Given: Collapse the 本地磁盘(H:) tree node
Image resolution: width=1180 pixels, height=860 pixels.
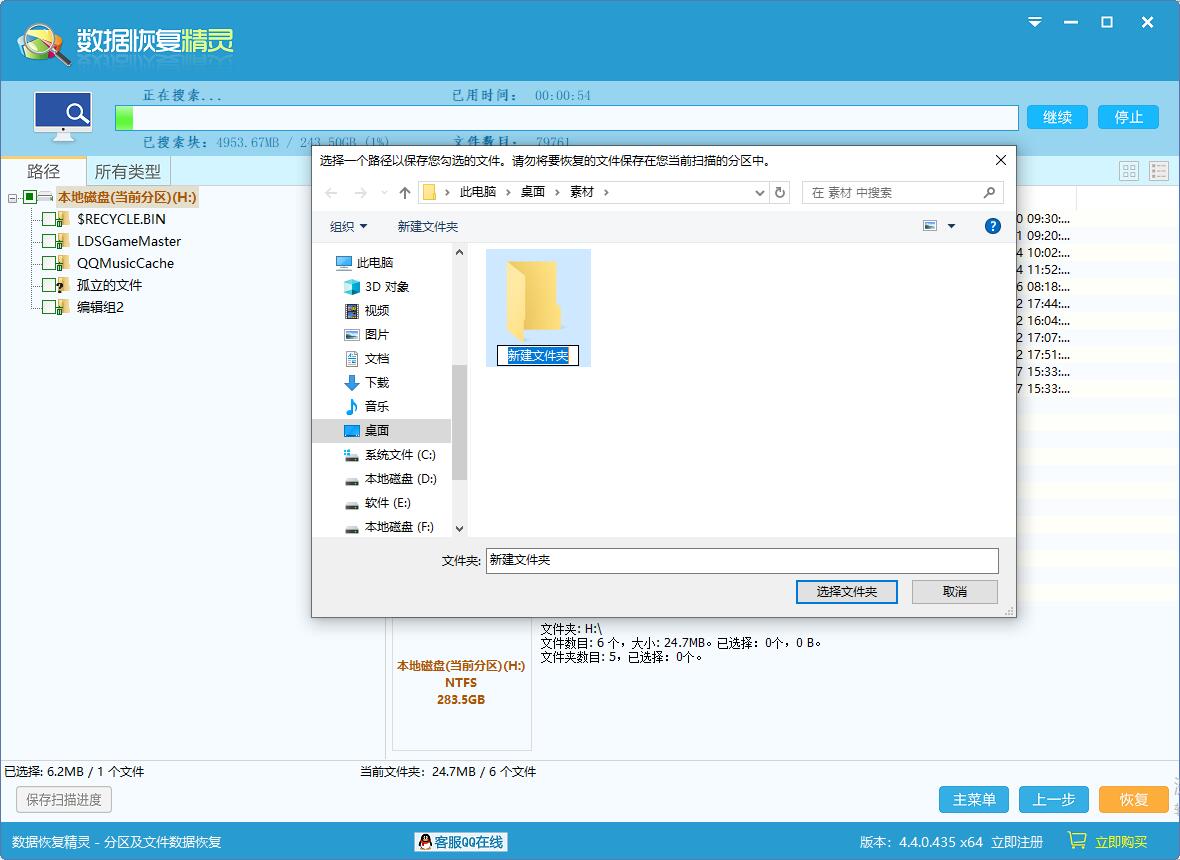Looking at the screenshot, I should click(12, 198).
